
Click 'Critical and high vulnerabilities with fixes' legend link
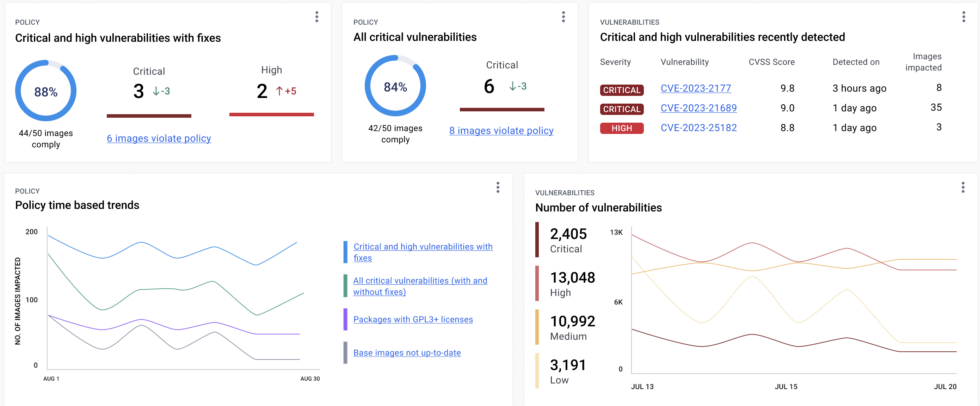[x=423, y=252]
